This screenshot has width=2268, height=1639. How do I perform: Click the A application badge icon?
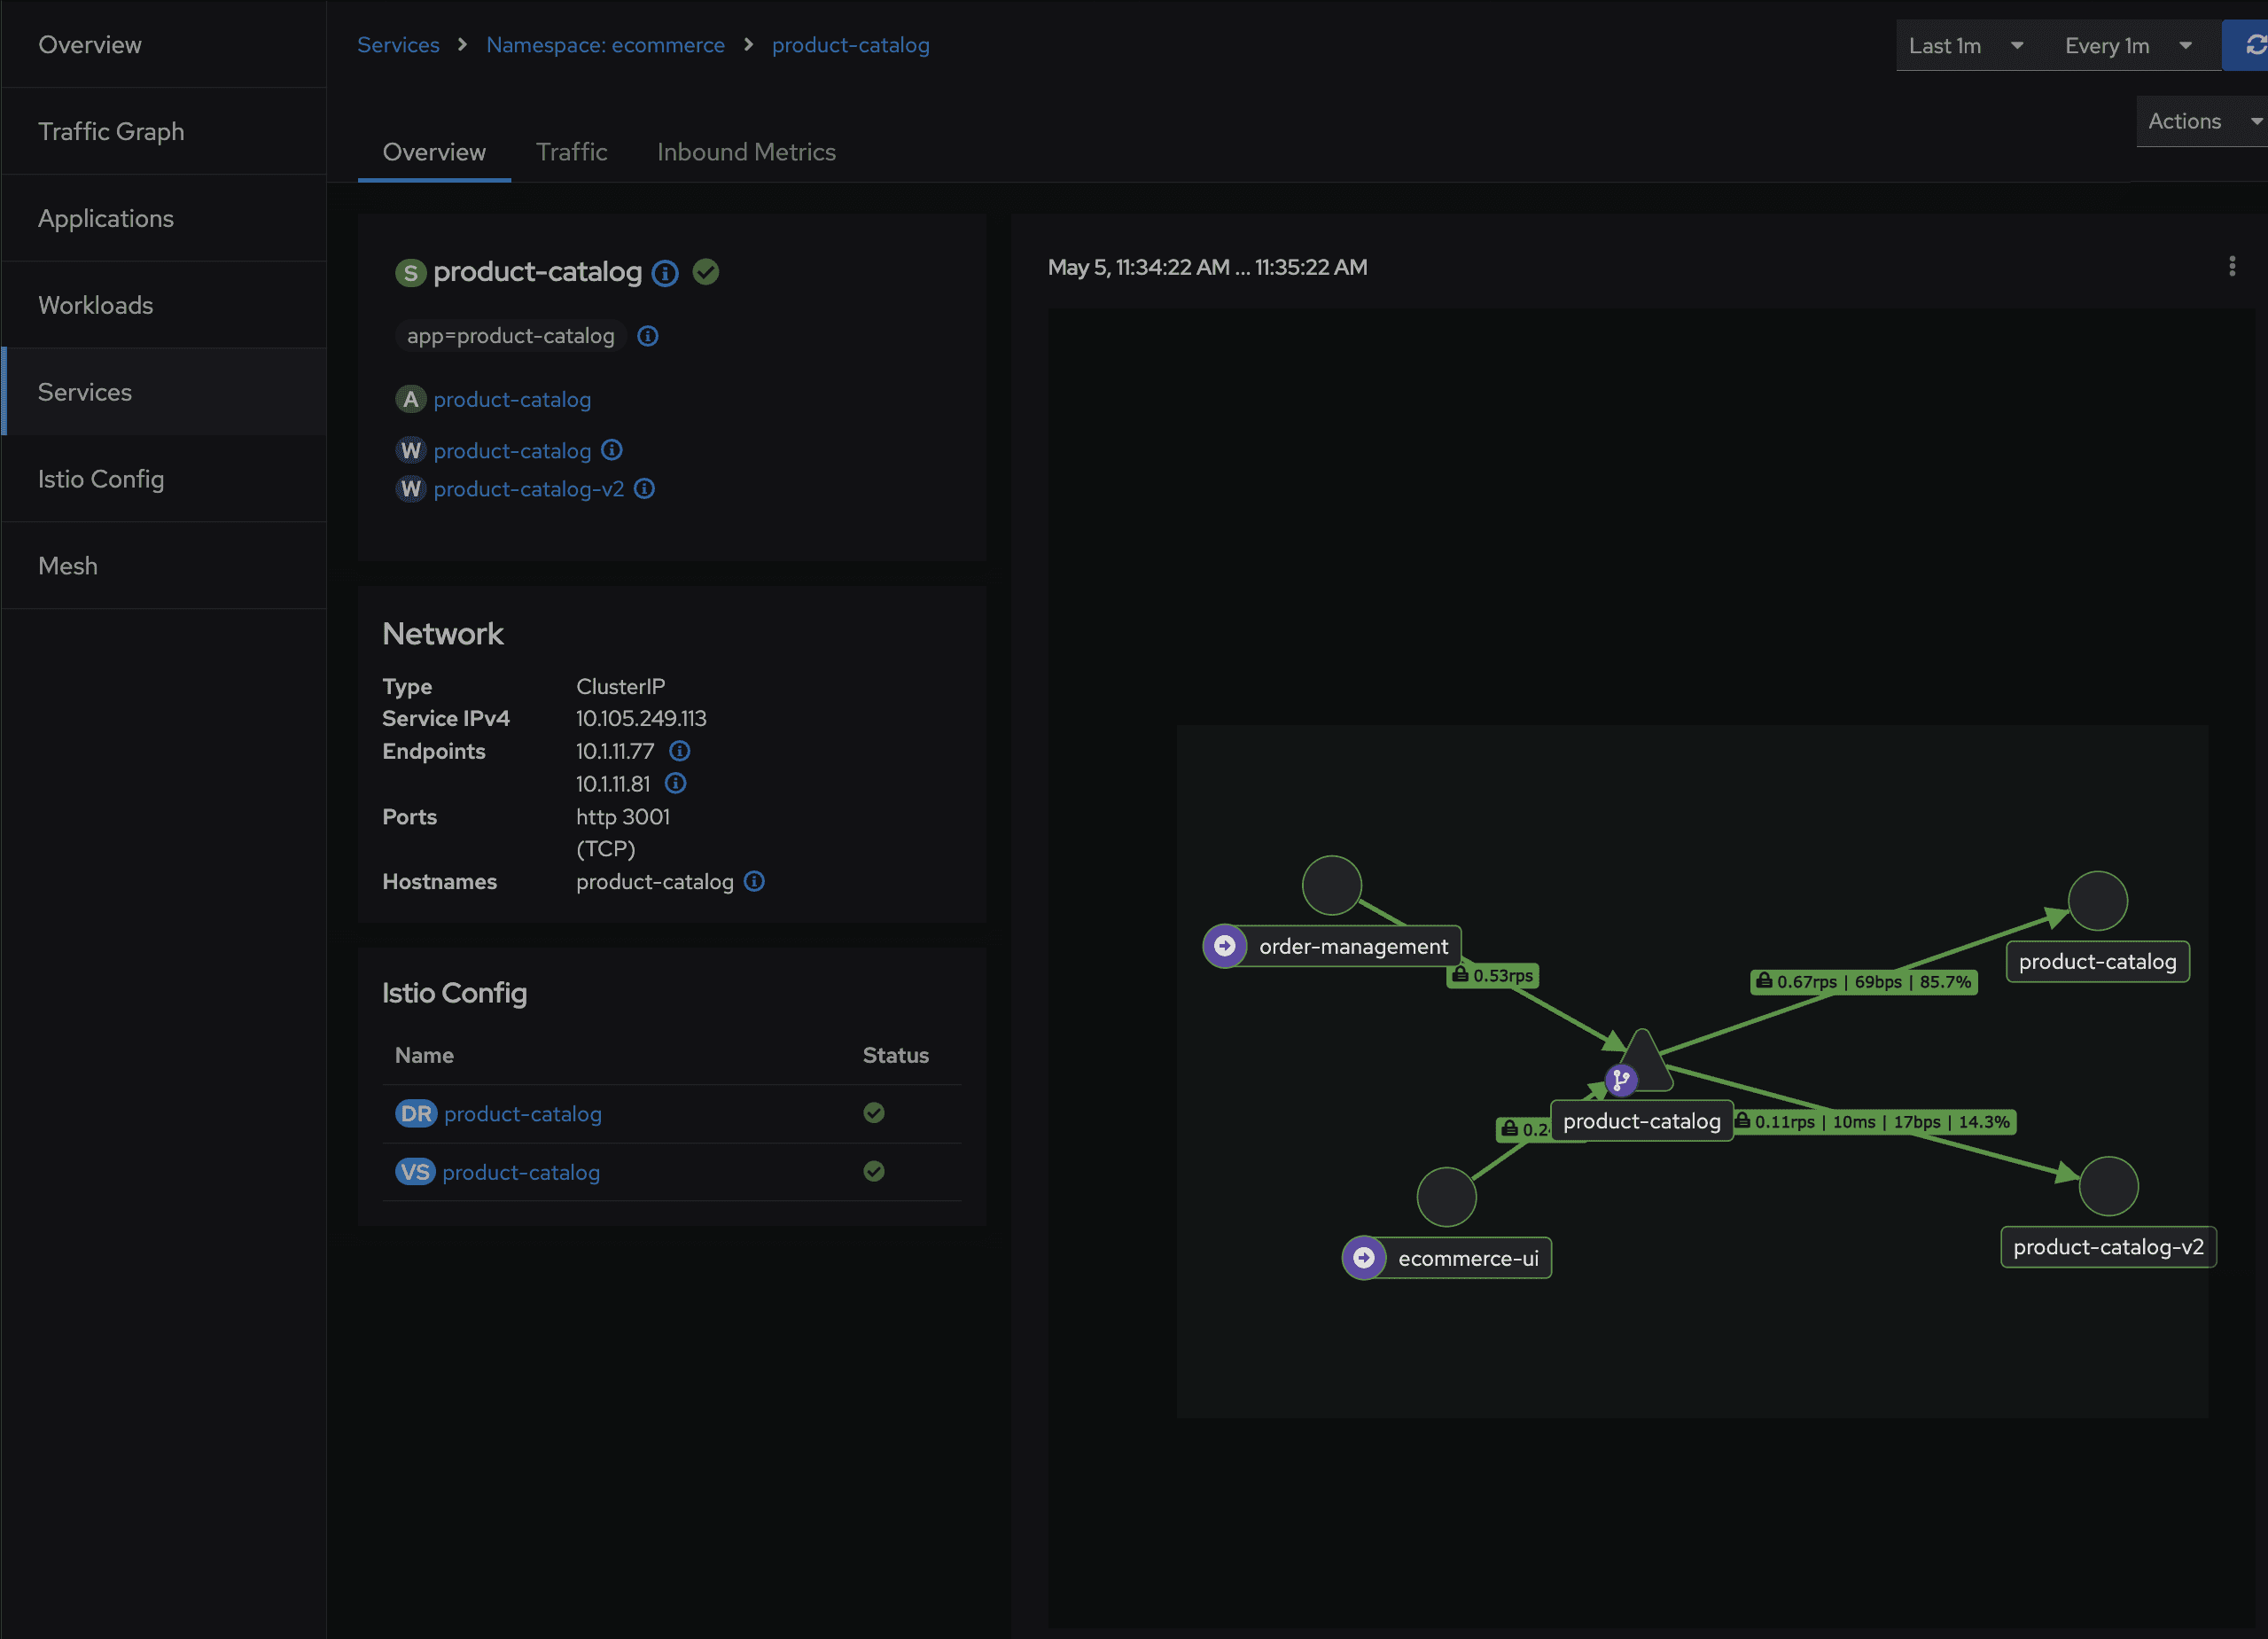click(x=410, y=399)
